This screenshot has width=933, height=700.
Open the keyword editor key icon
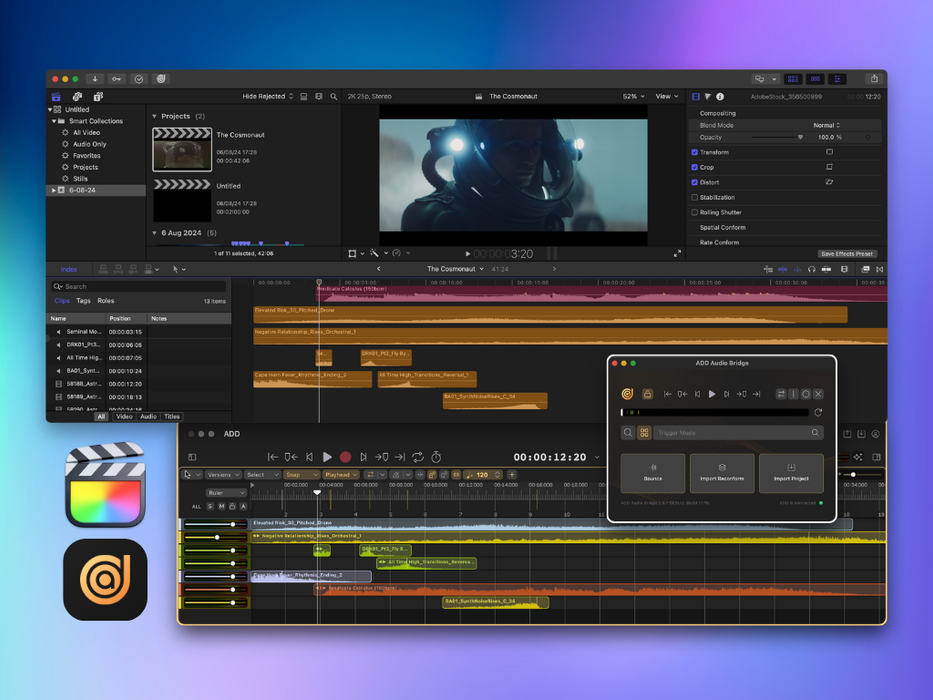(x=117, y=79)
